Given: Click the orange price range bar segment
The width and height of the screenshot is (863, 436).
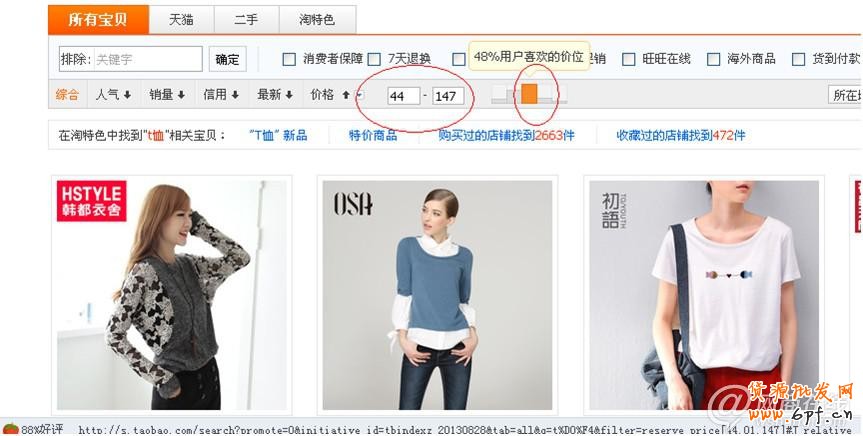Looking at the screenshot, I should [529, 94].
